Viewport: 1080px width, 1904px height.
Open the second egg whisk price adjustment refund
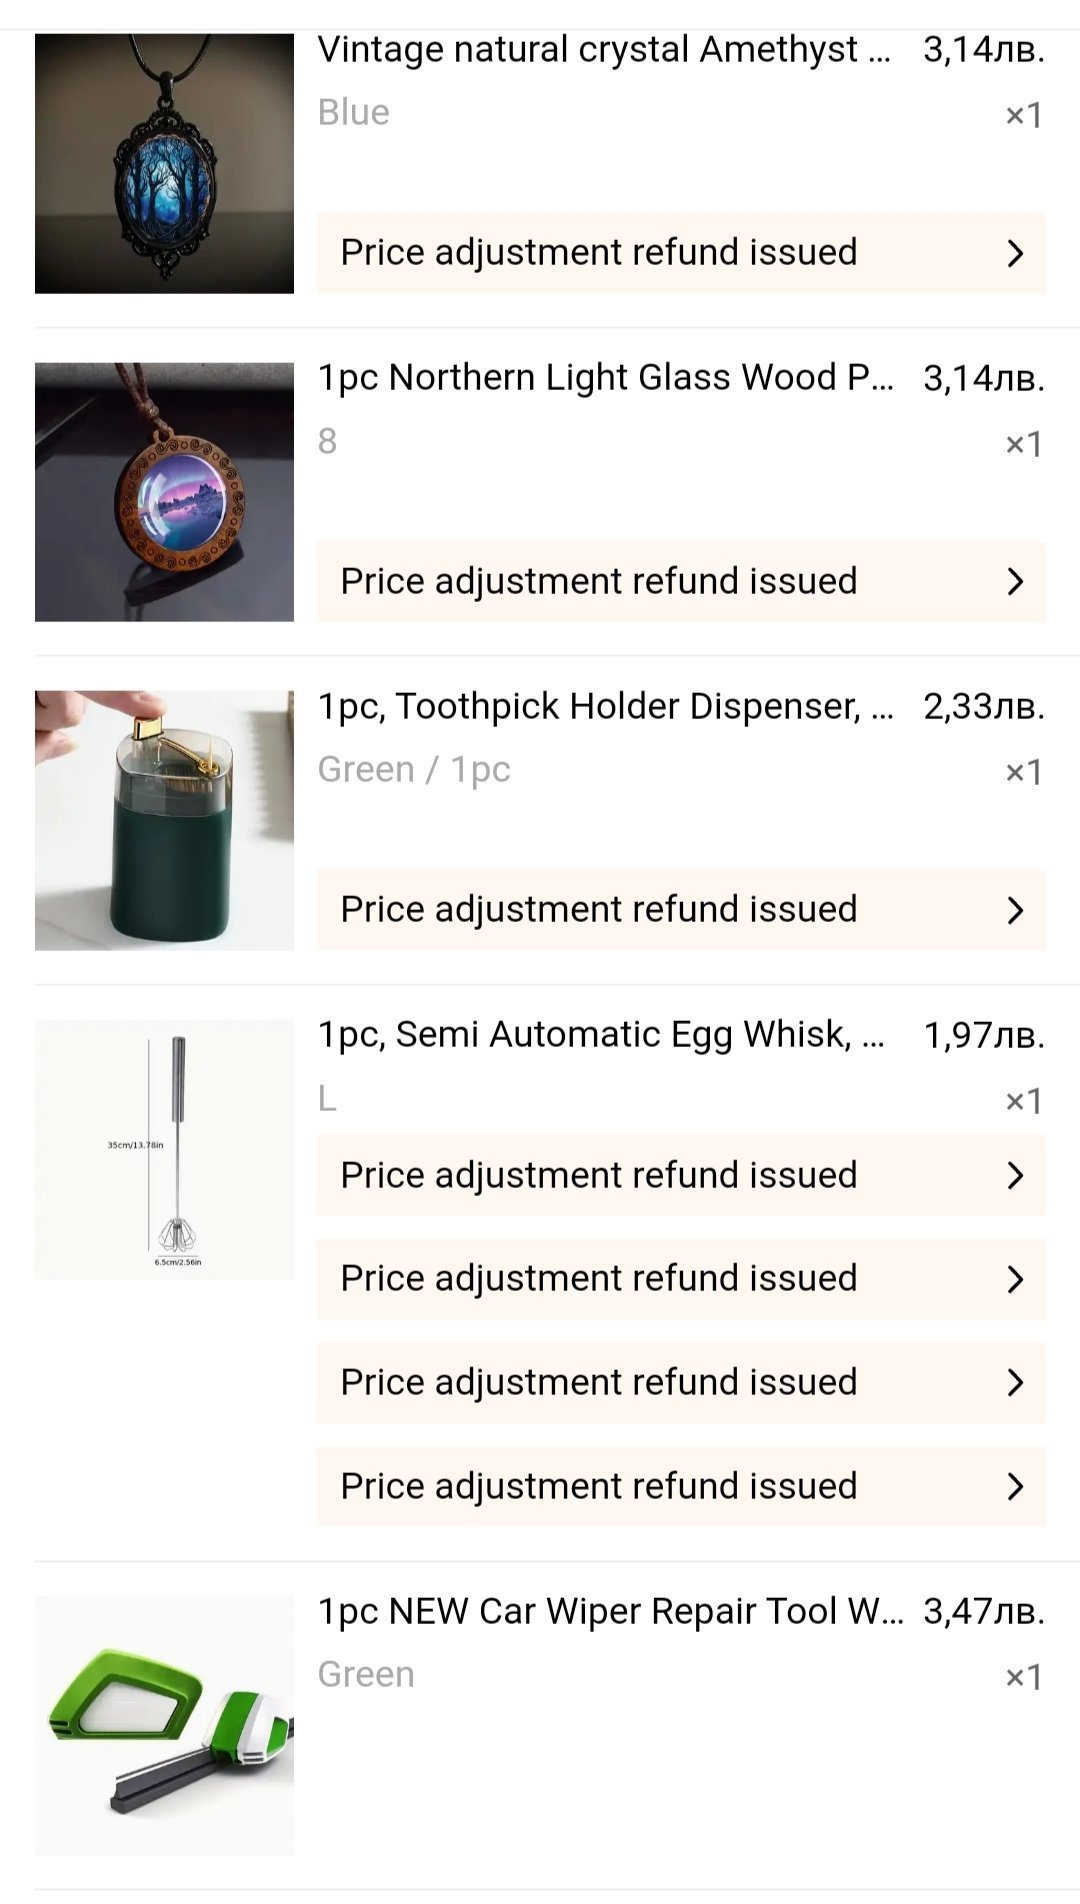click(x=598, y=1278)
